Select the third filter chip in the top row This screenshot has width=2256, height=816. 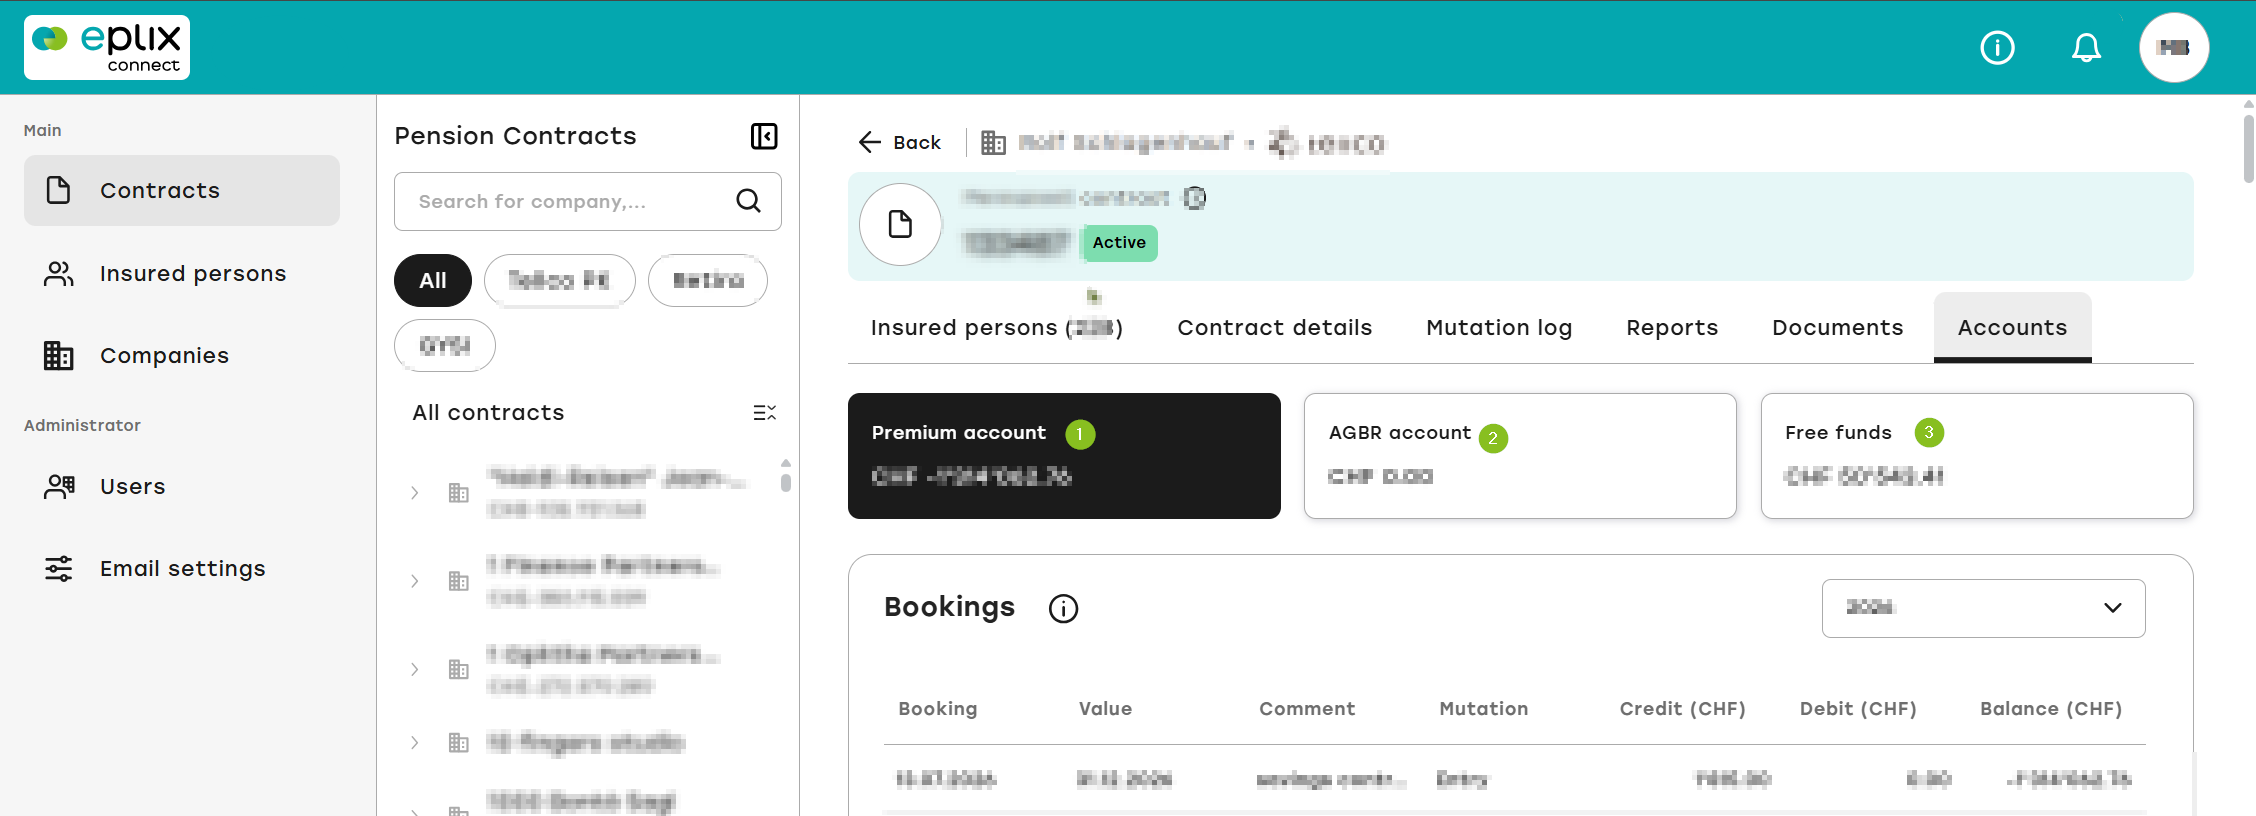[x=708, y=280]
